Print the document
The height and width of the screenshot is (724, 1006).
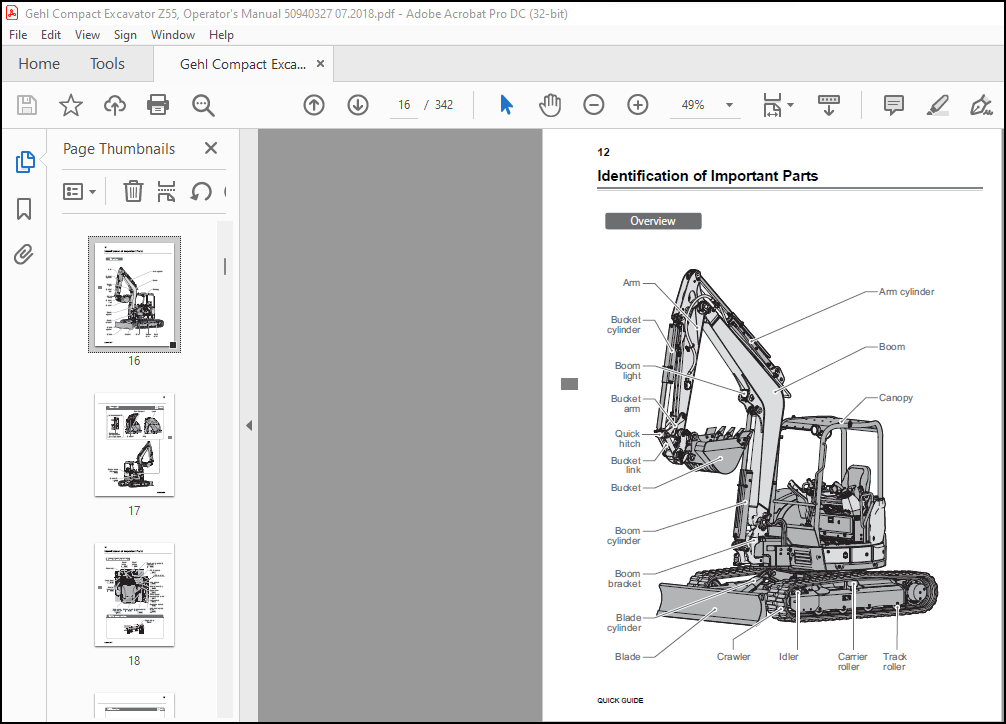tap(158, 105)
